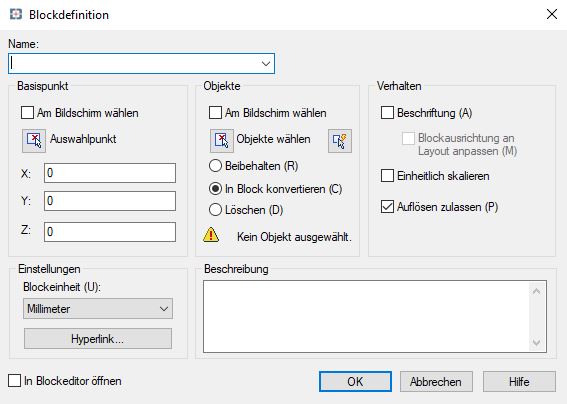Enable Am Bildschirm wählen under Basispunkt
This screenshot has height=404, width=567.
(x=27, y=112)
